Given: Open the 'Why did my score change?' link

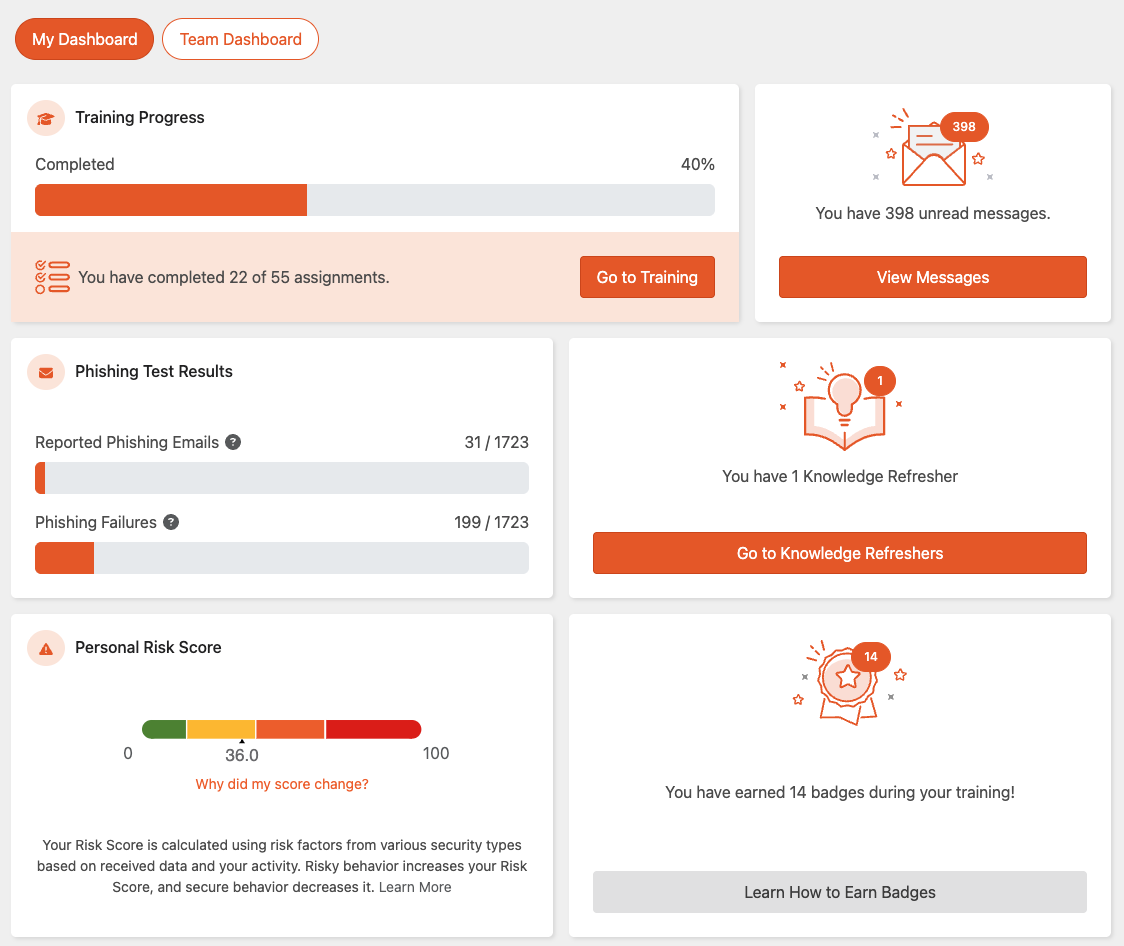Looking at the screenshot, I should [x=281, y=784].
